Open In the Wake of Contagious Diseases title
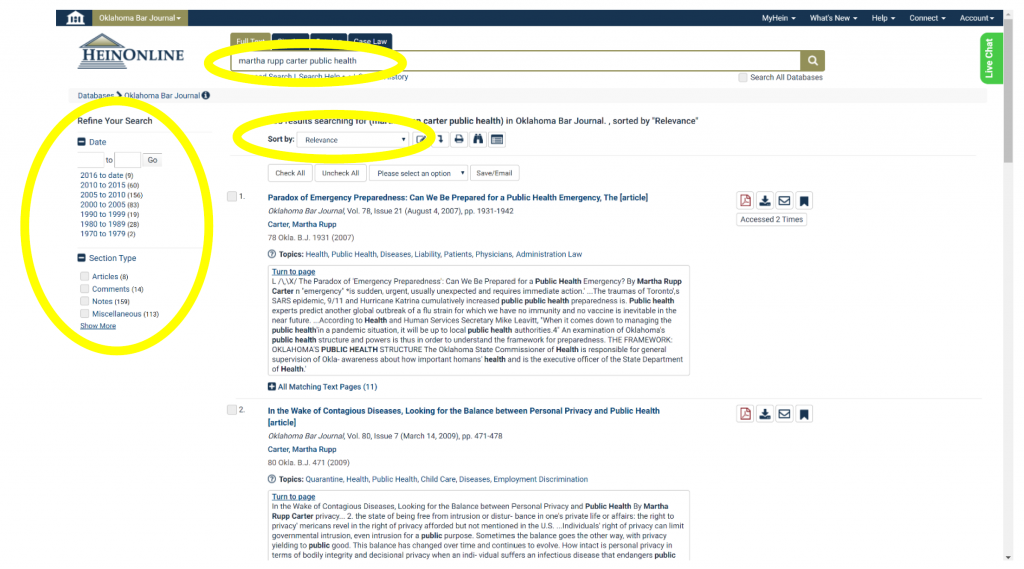1024x569 pixels. pyautogui.click(x=463, y=417)
